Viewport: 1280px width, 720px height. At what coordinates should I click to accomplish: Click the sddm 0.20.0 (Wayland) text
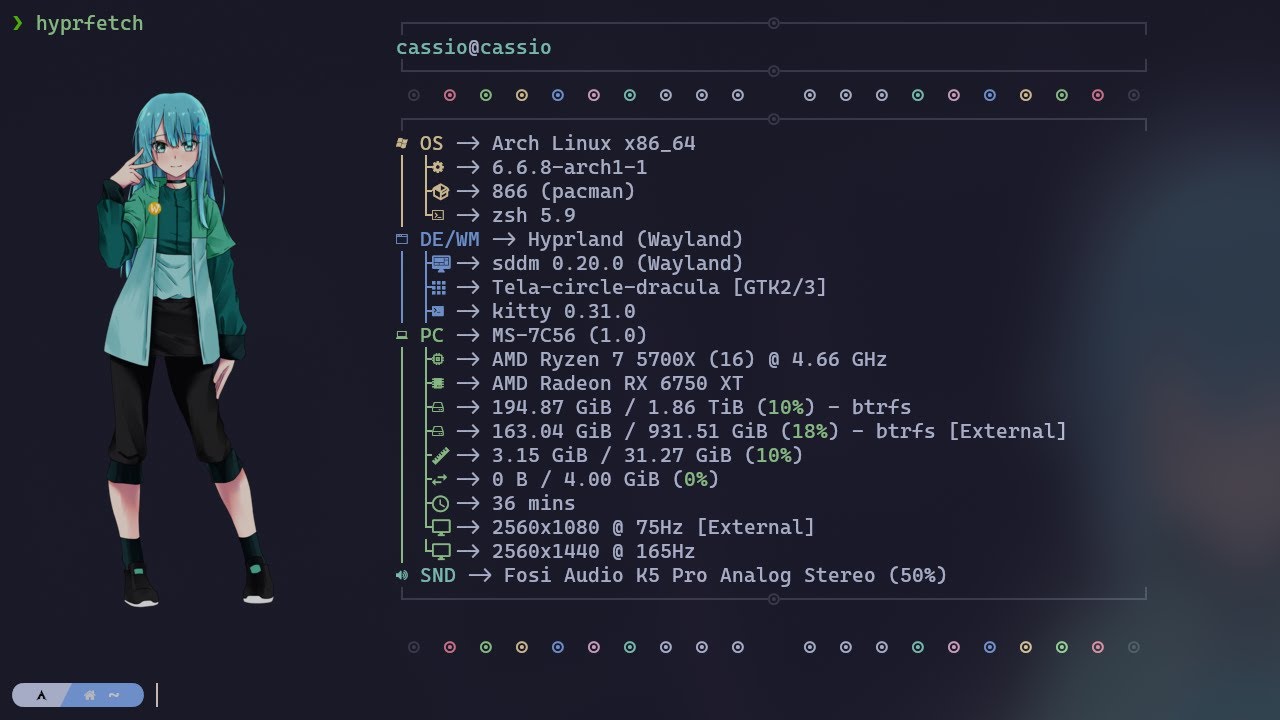618,263
